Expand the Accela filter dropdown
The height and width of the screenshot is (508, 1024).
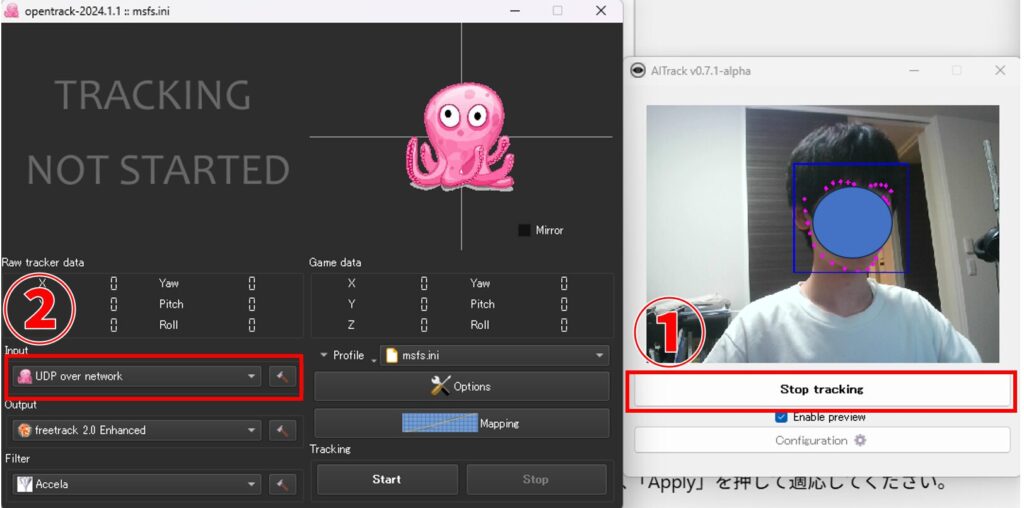tap(252, 484)
